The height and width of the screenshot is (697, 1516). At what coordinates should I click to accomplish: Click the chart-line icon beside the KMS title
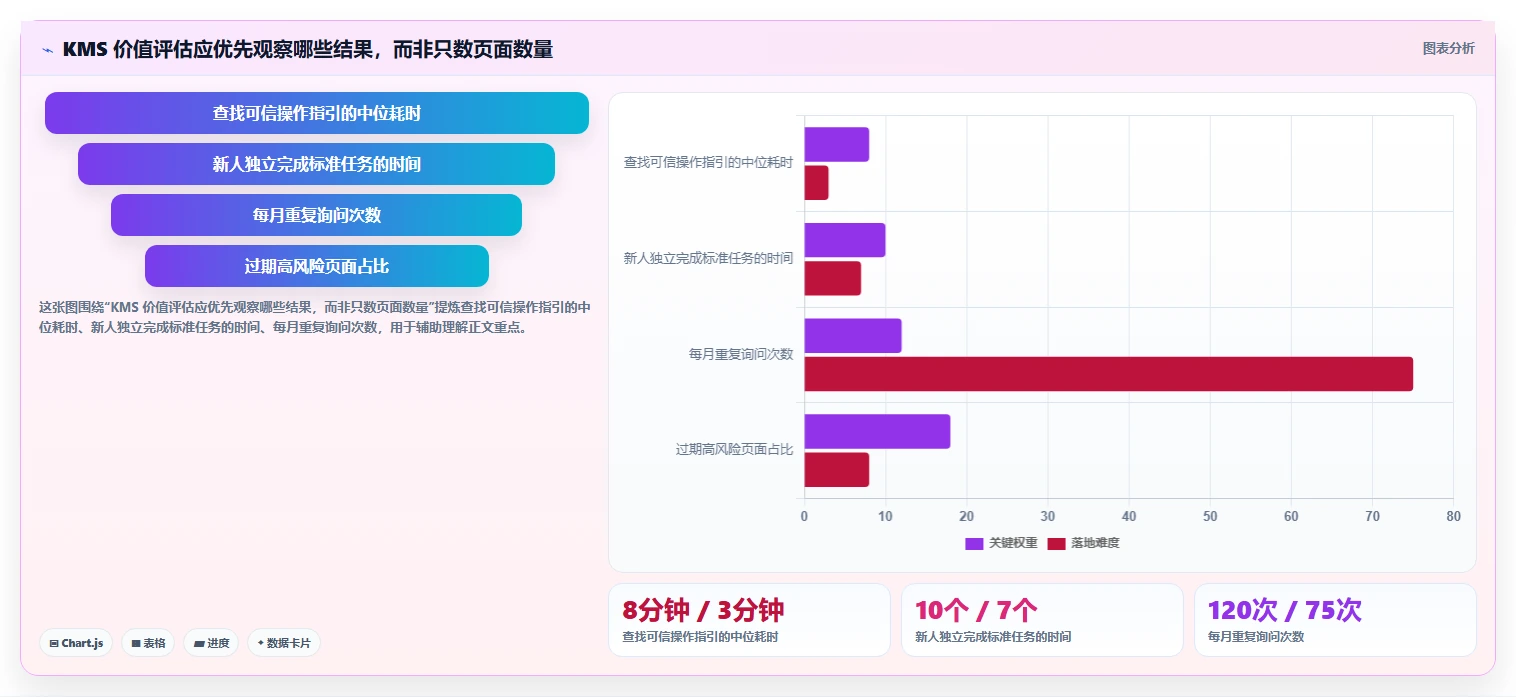[47, 49]
